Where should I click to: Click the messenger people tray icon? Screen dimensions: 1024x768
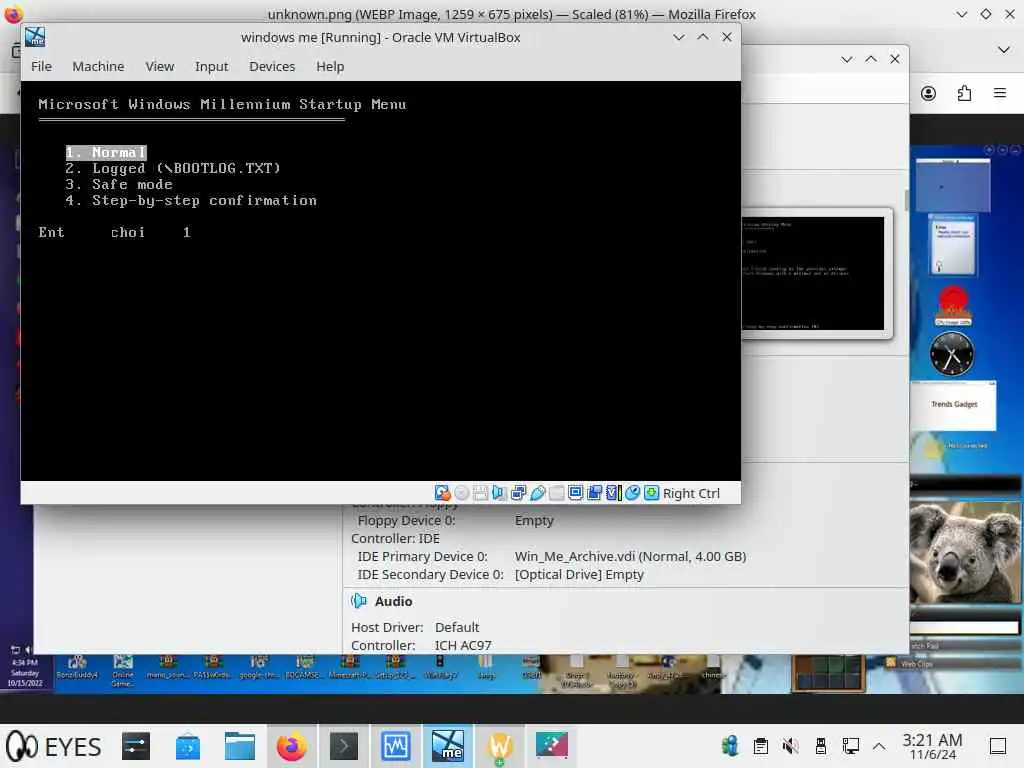pyautogui.click(x=729, y=746)
